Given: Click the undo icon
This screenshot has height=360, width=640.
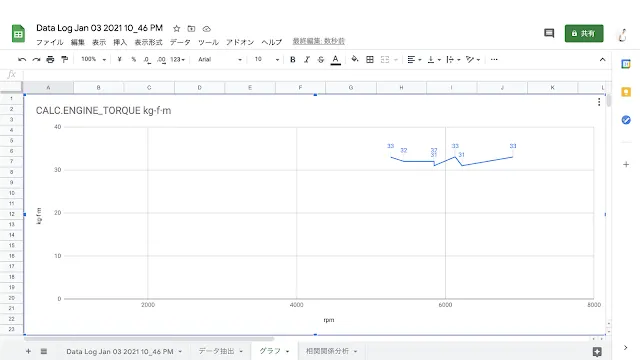Looking at the screenshot, I should [x=22, y=60].
